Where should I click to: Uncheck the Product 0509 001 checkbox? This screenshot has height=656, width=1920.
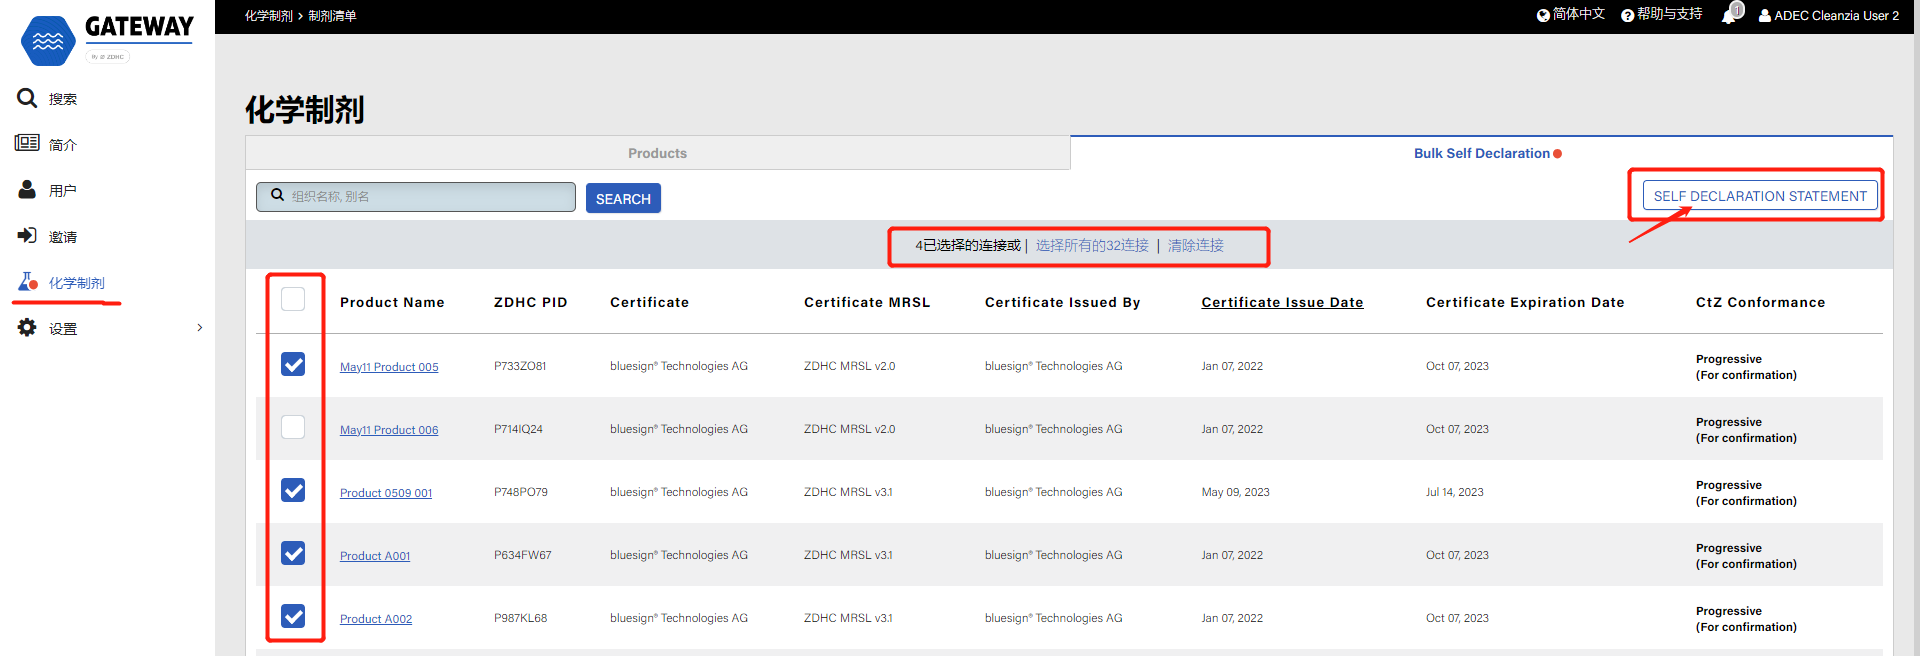coord(293,490)
